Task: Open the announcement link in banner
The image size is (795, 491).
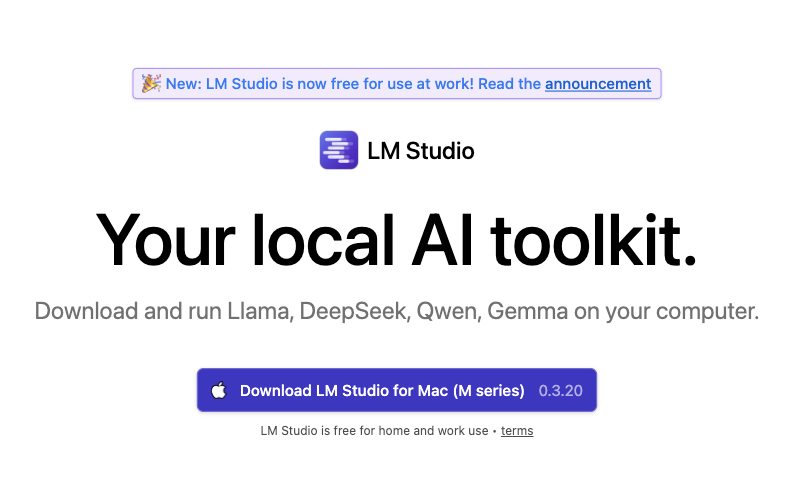Action: (x=598, y=84)
